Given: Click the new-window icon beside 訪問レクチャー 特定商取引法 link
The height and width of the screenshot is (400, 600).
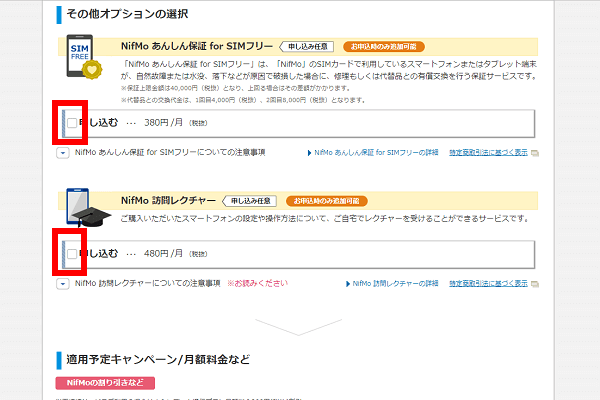Looking at the screenshot, I should click(535, 284).
